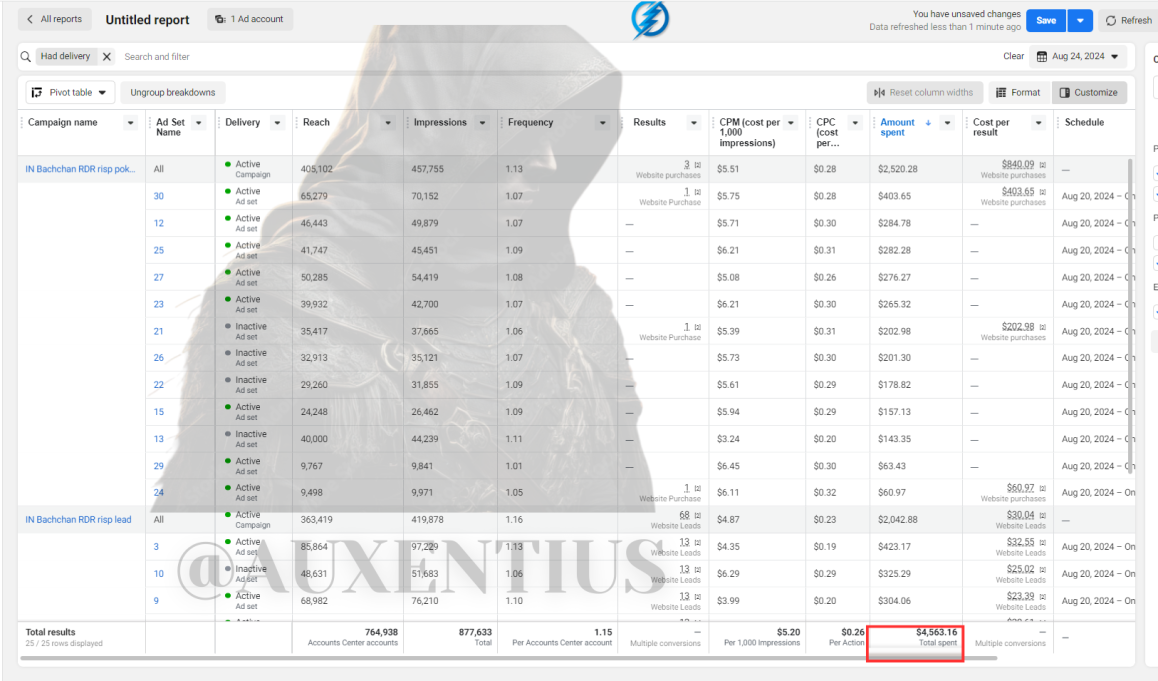Open ad set 22
Viewport: 1158px width, 681px height.
tap(159, 385)
